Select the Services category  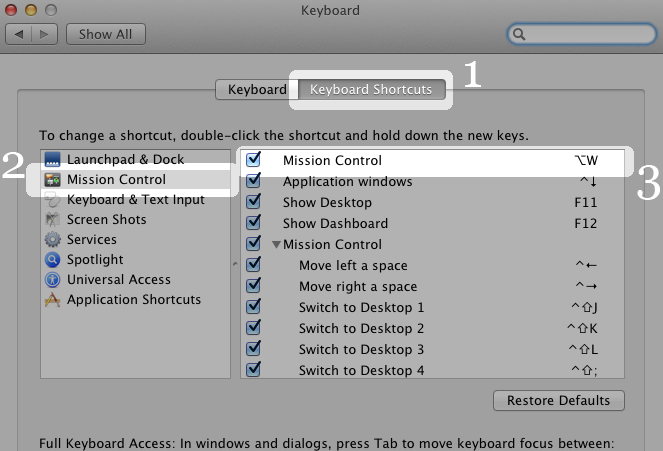(x=135, y=239)
